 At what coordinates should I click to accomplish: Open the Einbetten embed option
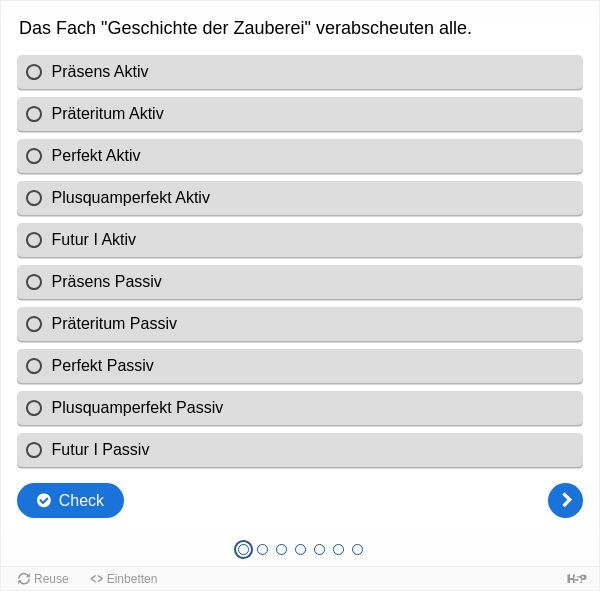124,578
